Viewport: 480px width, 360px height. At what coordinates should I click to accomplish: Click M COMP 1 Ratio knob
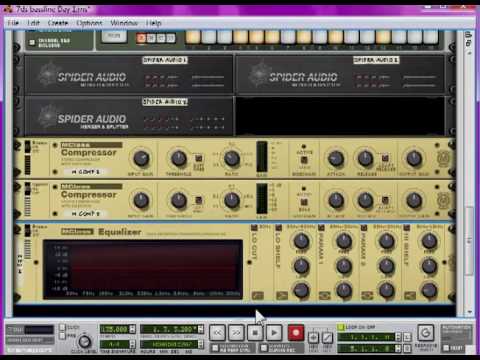tap(231, 159)
